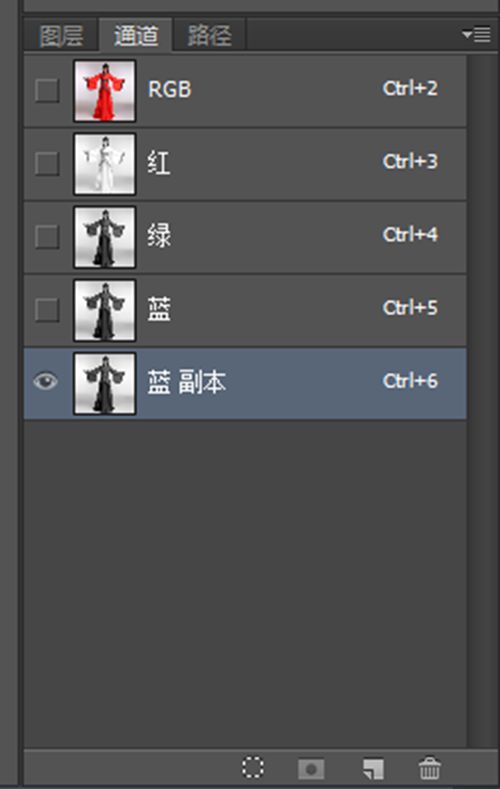Screen dimensions: 500x789
Task: Show the 蓝 channel visibility box
Action: coord(47,309)
